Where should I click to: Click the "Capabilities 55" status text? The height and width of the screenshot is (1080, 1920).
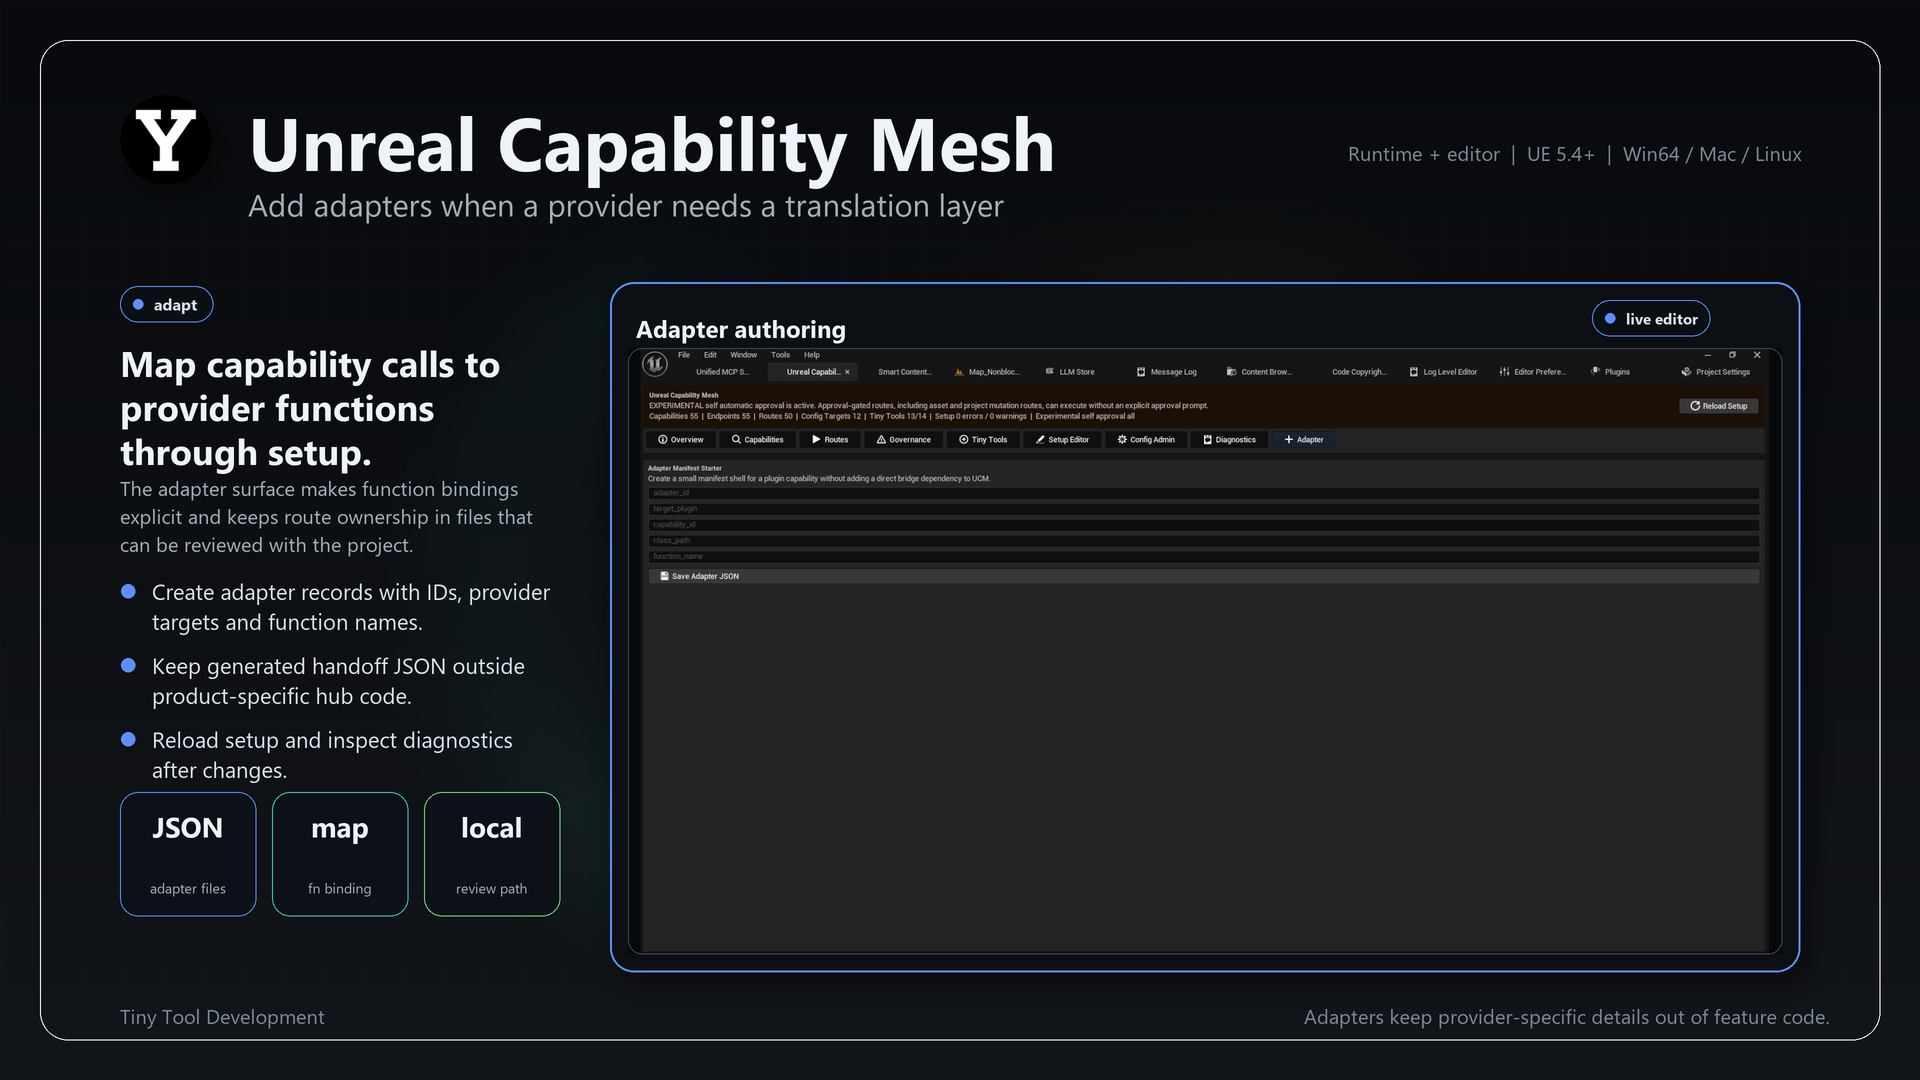point(674,417)
